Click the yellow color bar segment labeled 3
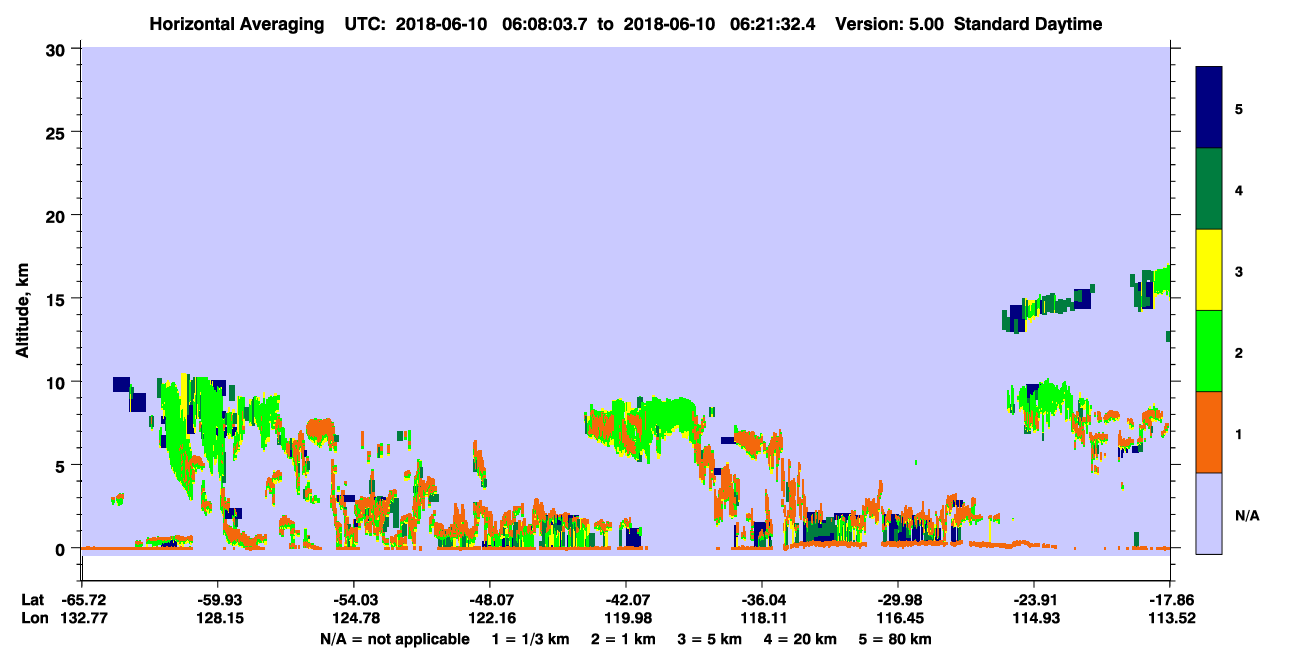The image size is (1300, 667). point(1209,270)
